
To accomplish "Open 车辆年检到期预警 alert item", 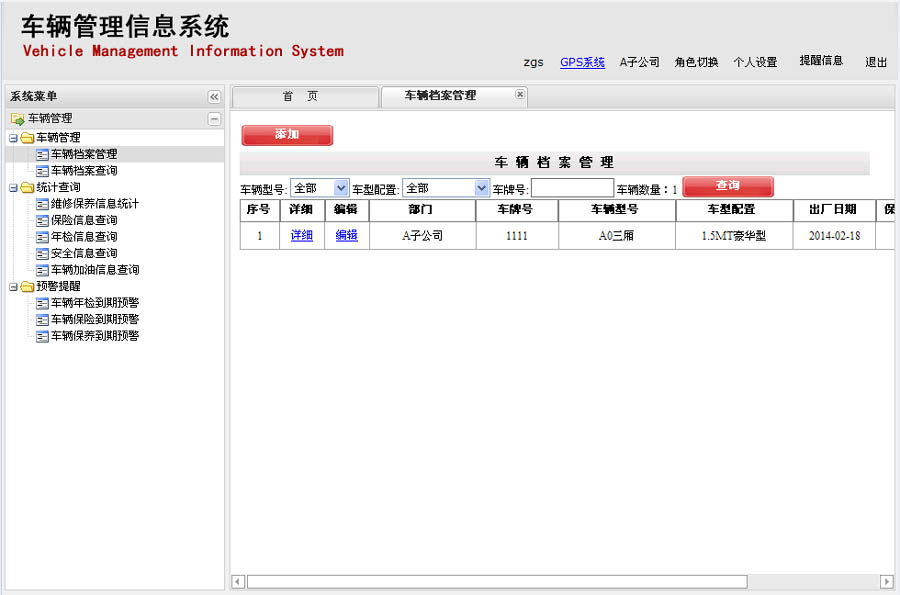I will pyautogui.click(x=94, y=303).
